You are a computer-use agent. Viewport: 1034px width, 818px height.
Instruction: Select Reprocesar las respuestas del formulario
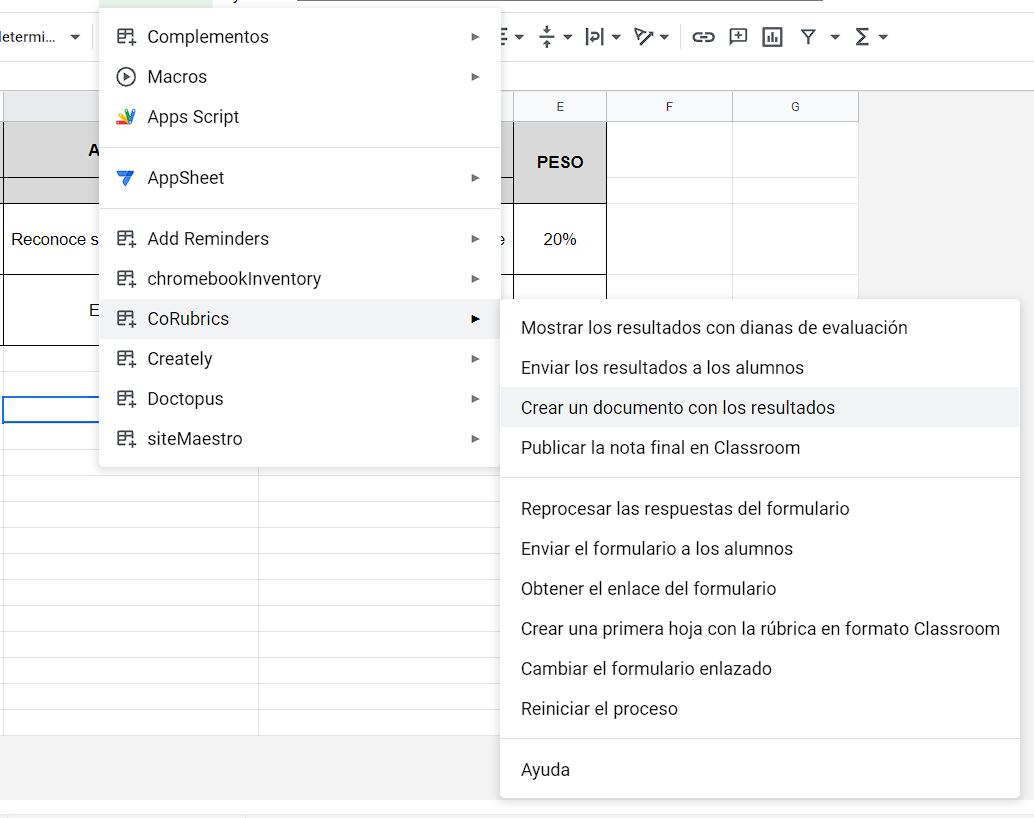coord(760,509)
